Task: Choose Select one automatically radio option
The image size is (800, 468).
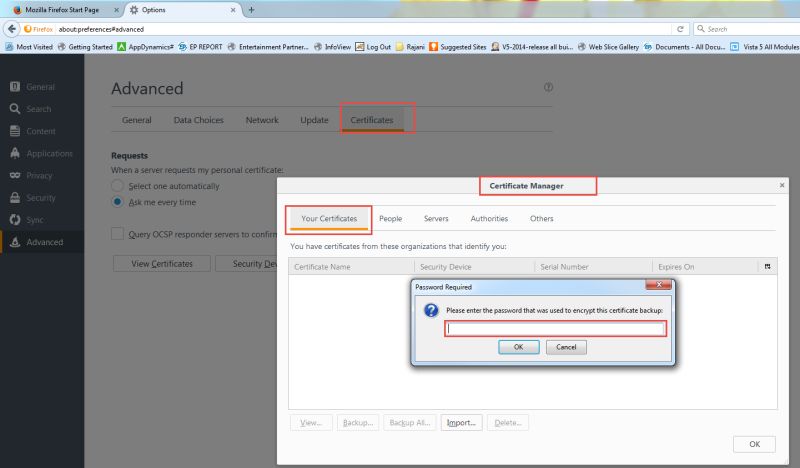Action: (x=117, y=186)
